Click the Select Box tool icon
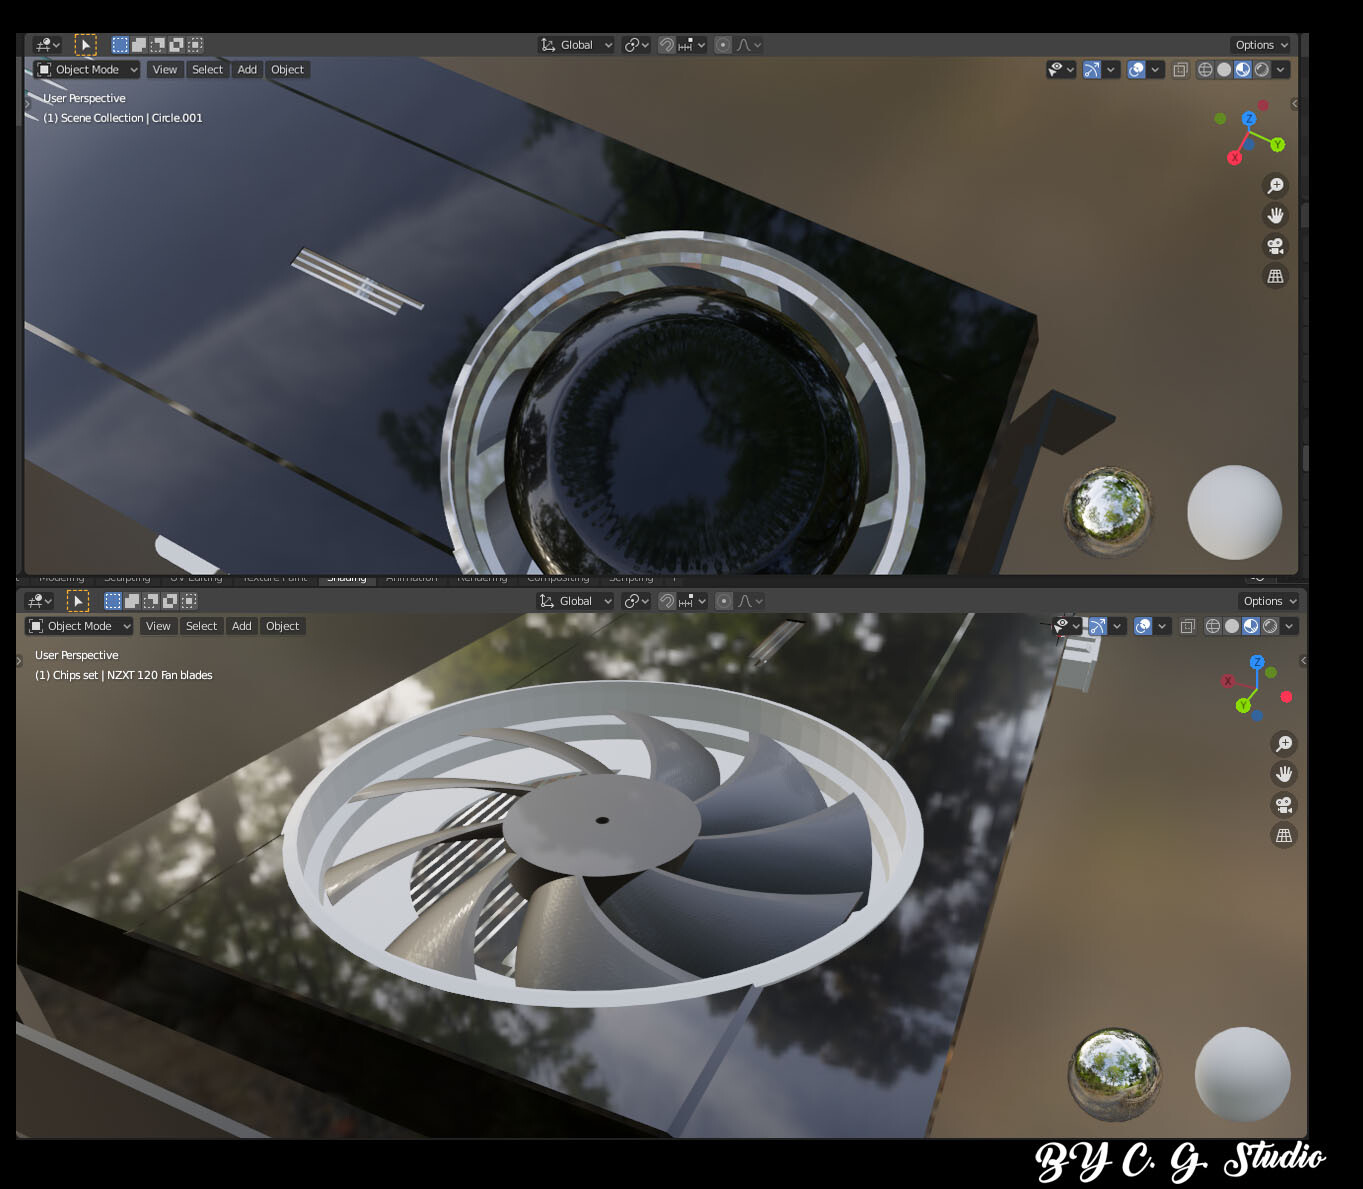Image resolution: width=1363 pixels, height=1189 pixels. 118,44
